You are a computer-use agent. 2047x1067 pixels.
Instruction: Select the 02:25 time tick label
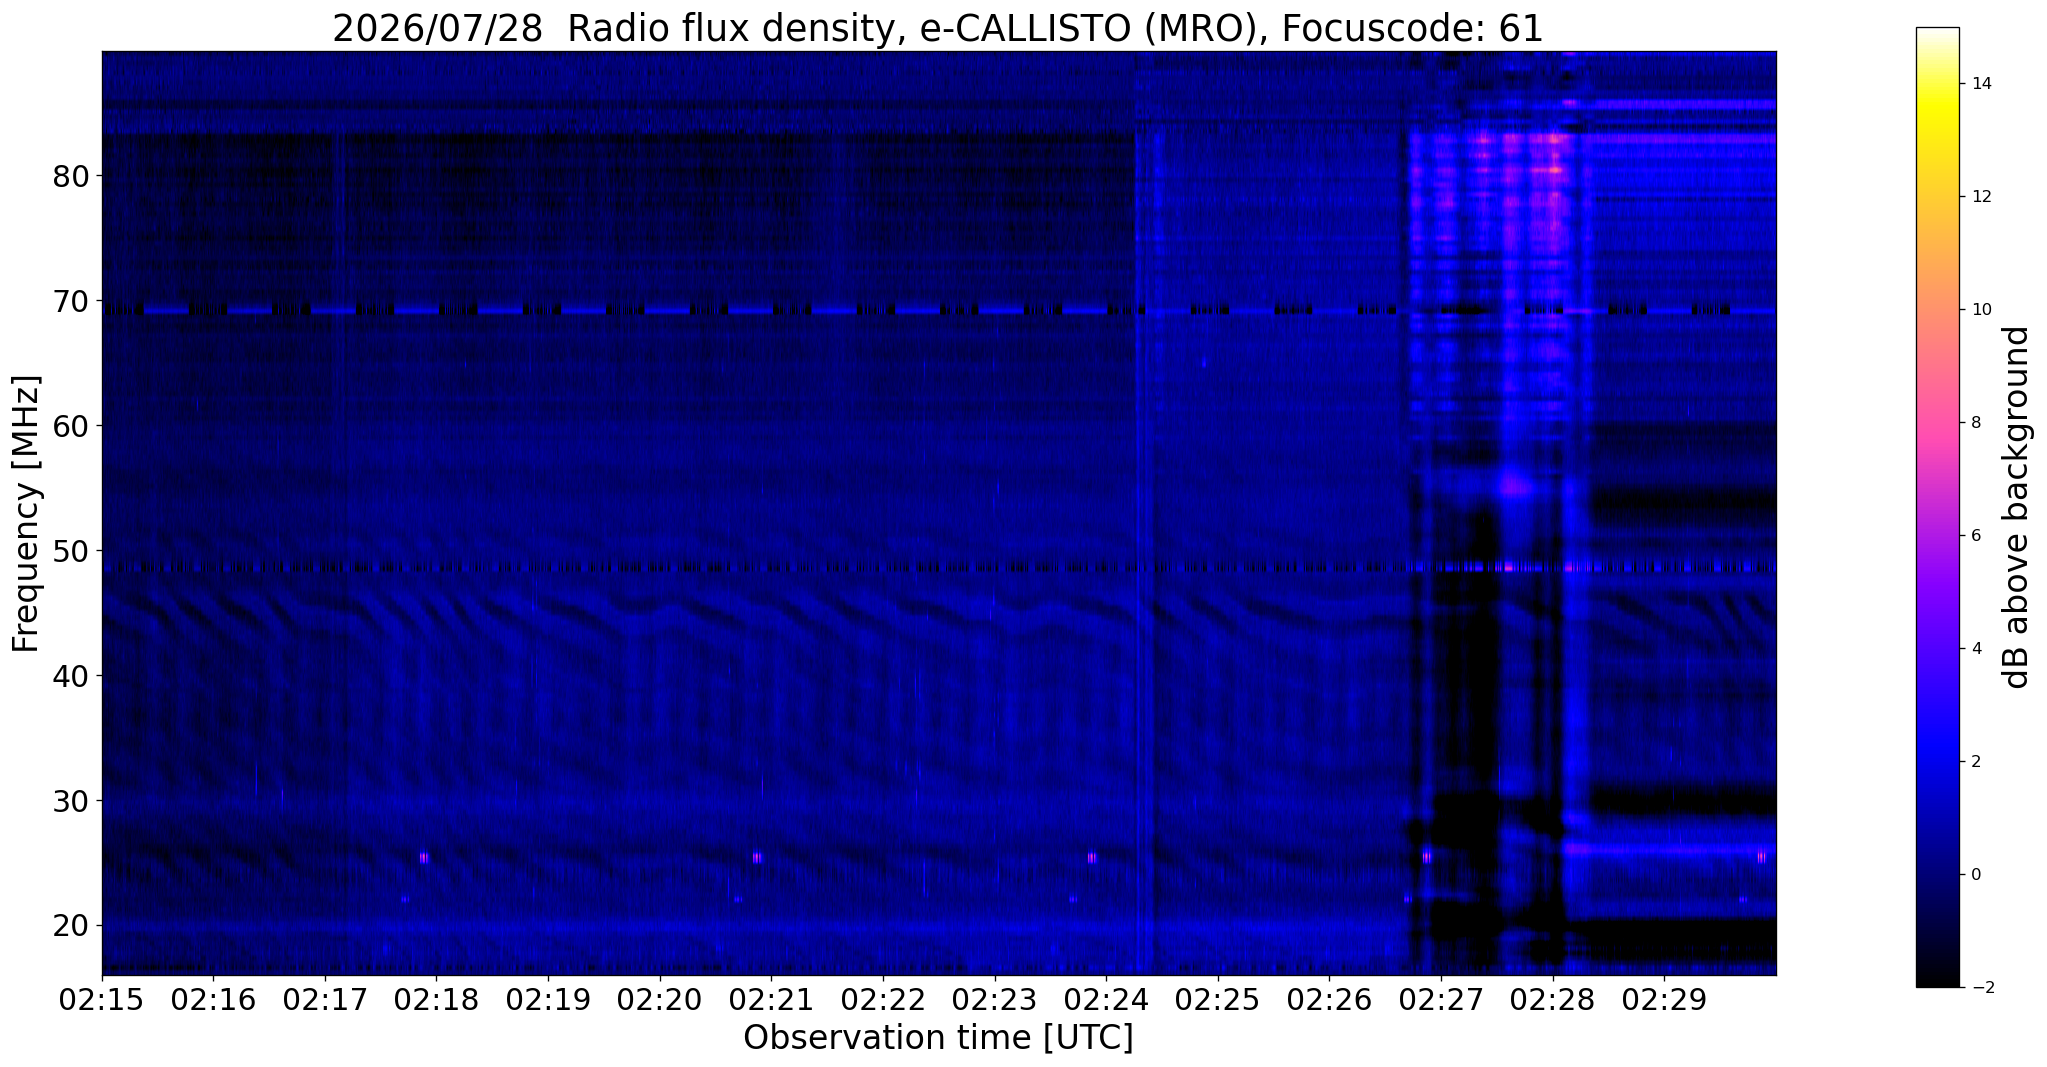tap(1218, 999)
